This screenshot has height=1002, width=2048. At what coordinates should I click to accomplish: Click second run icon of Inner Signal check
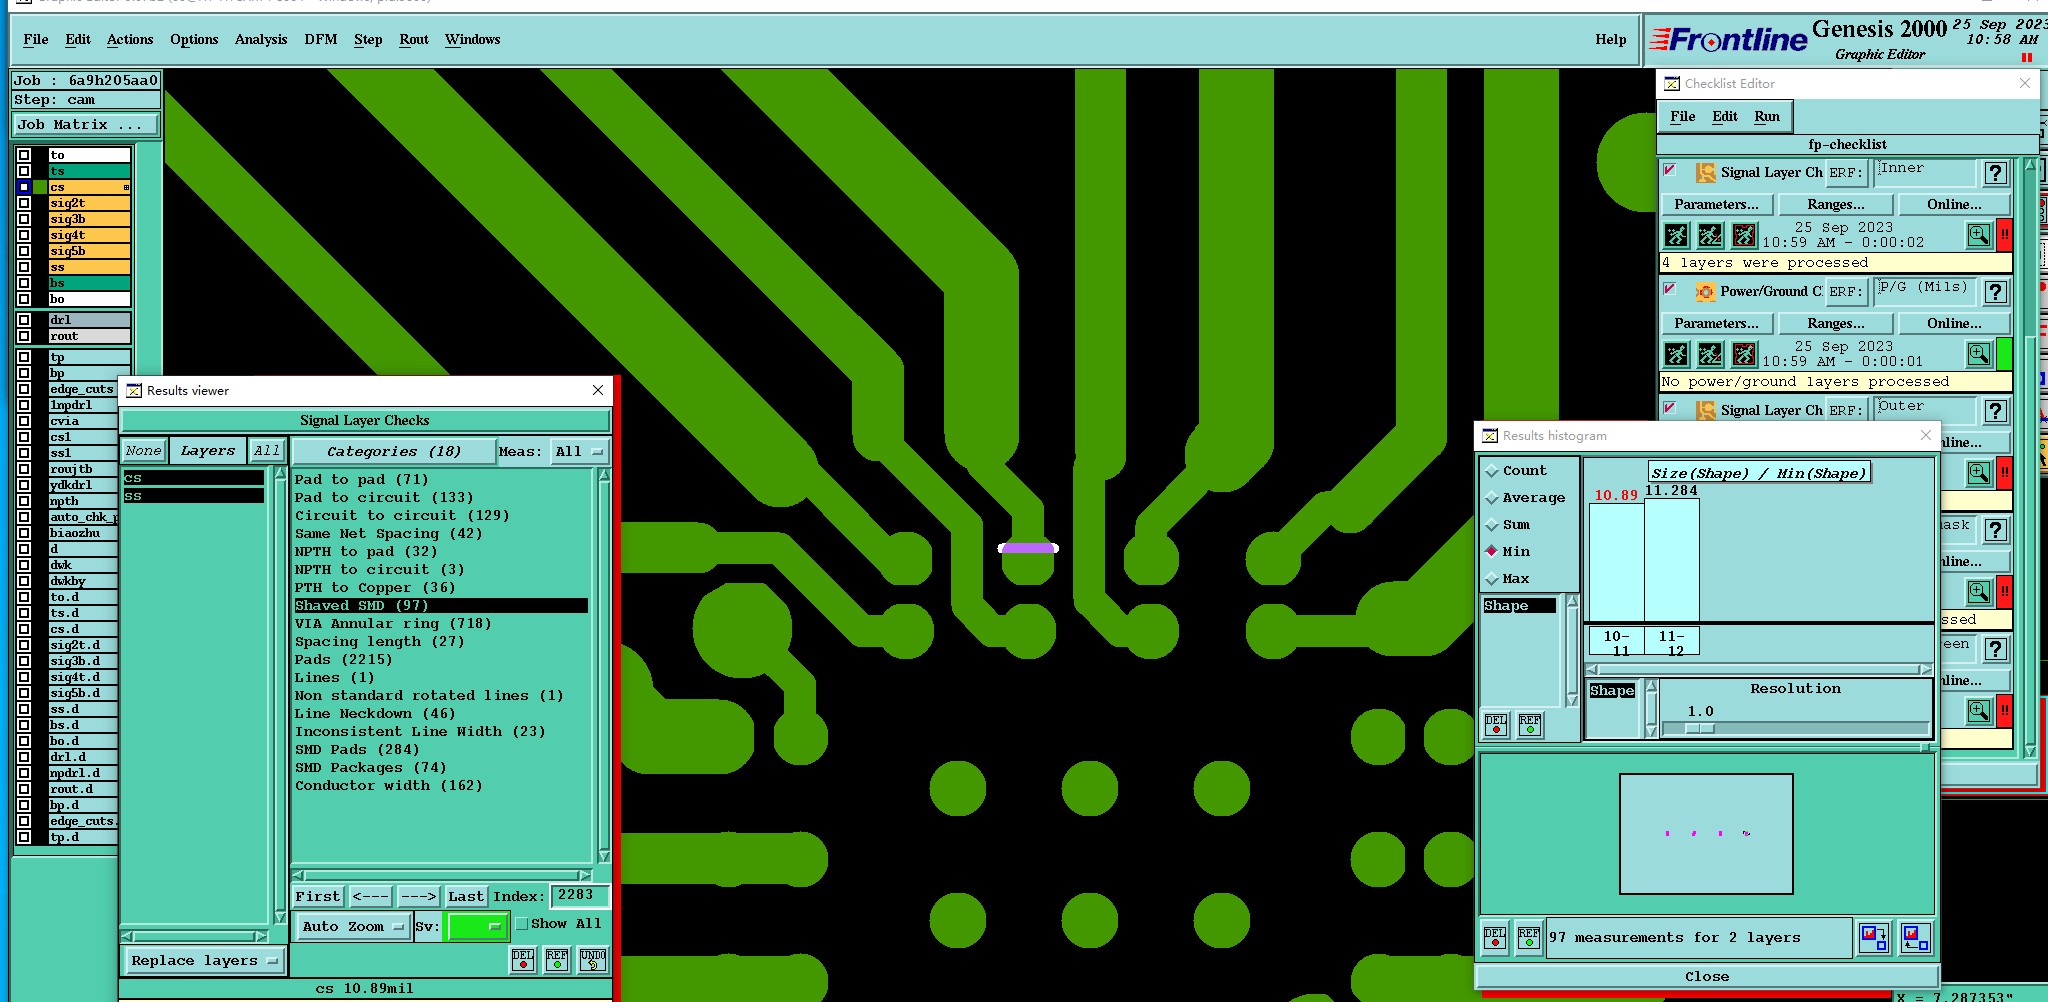(1710, 236)
